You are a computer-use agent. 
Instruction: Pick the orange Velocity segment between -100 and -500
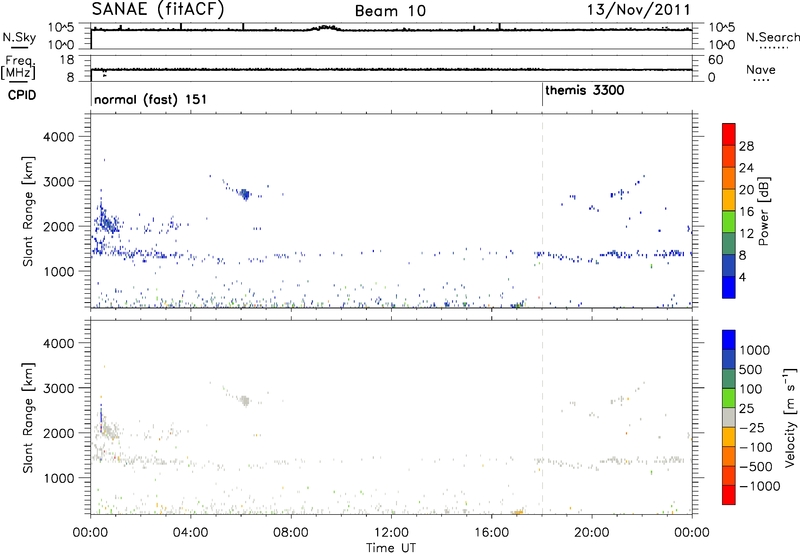(x=729, y=456)
